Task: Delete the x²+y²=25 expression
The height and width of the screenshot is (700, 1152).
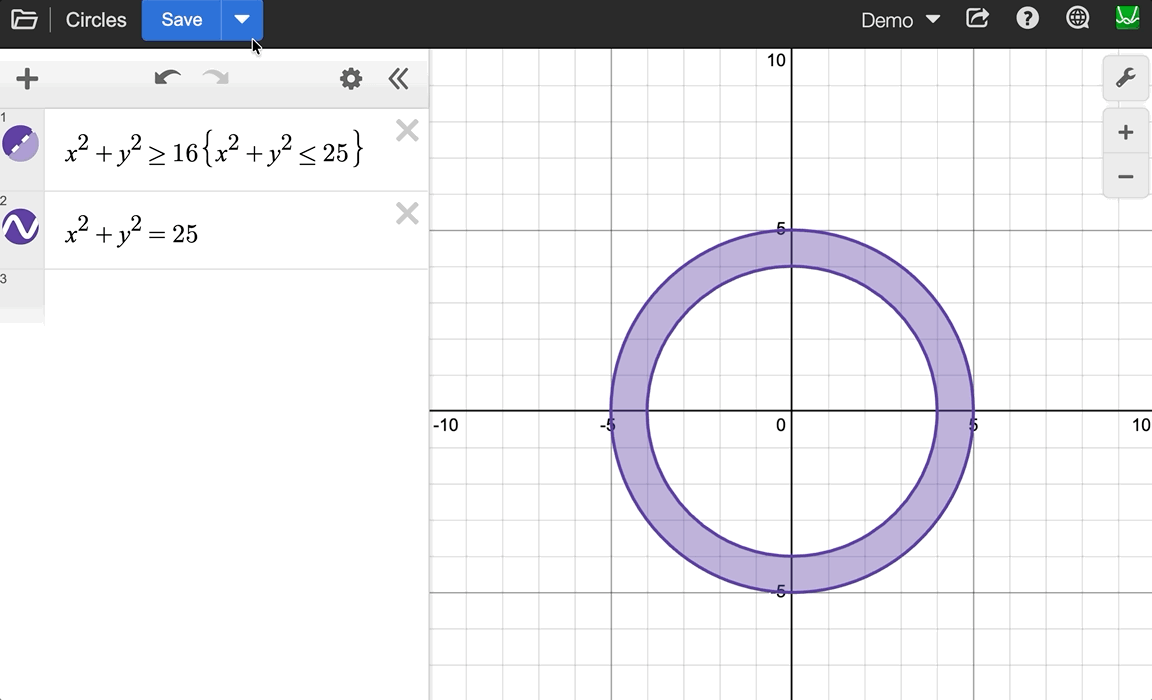Action: [x=407, y=214]
